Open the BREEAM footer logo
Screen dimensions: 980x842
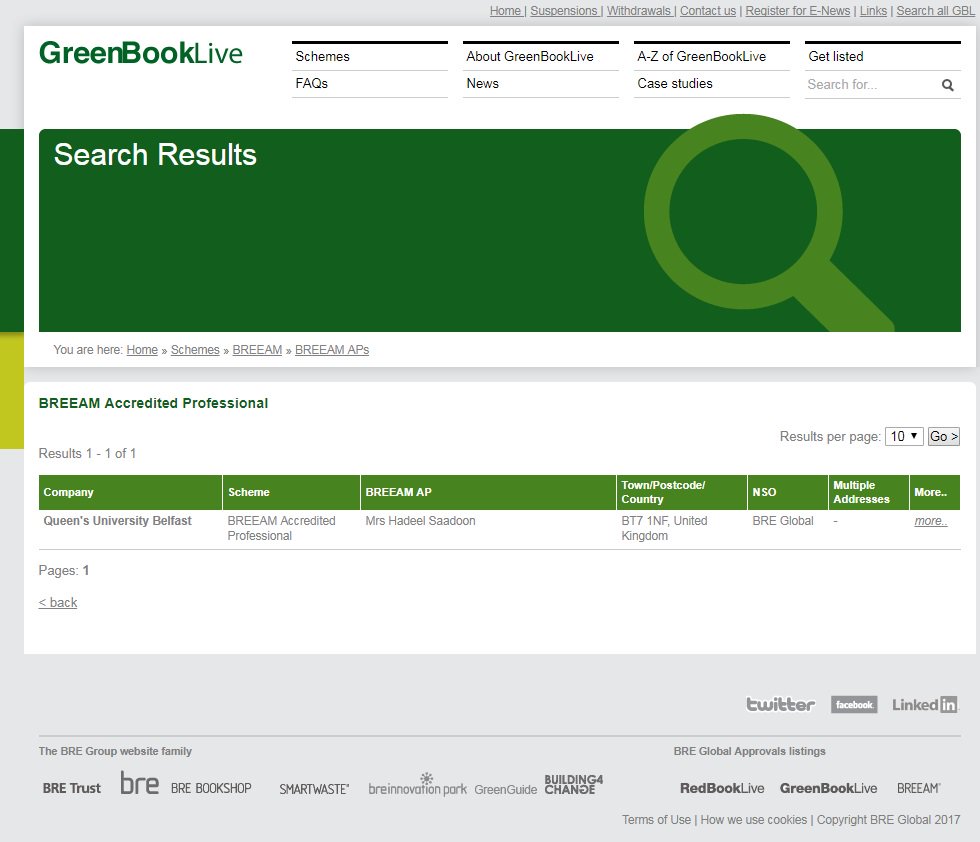point(919,788)
